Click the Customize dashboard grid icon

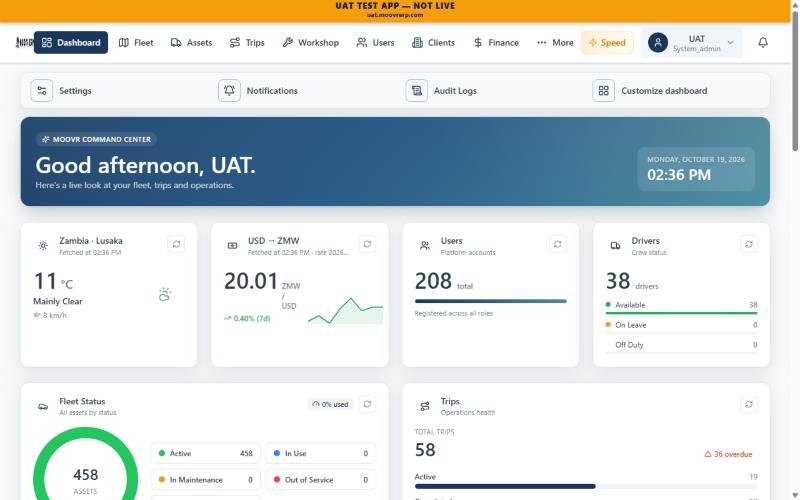pyautogui.click(x=603, y=91)
